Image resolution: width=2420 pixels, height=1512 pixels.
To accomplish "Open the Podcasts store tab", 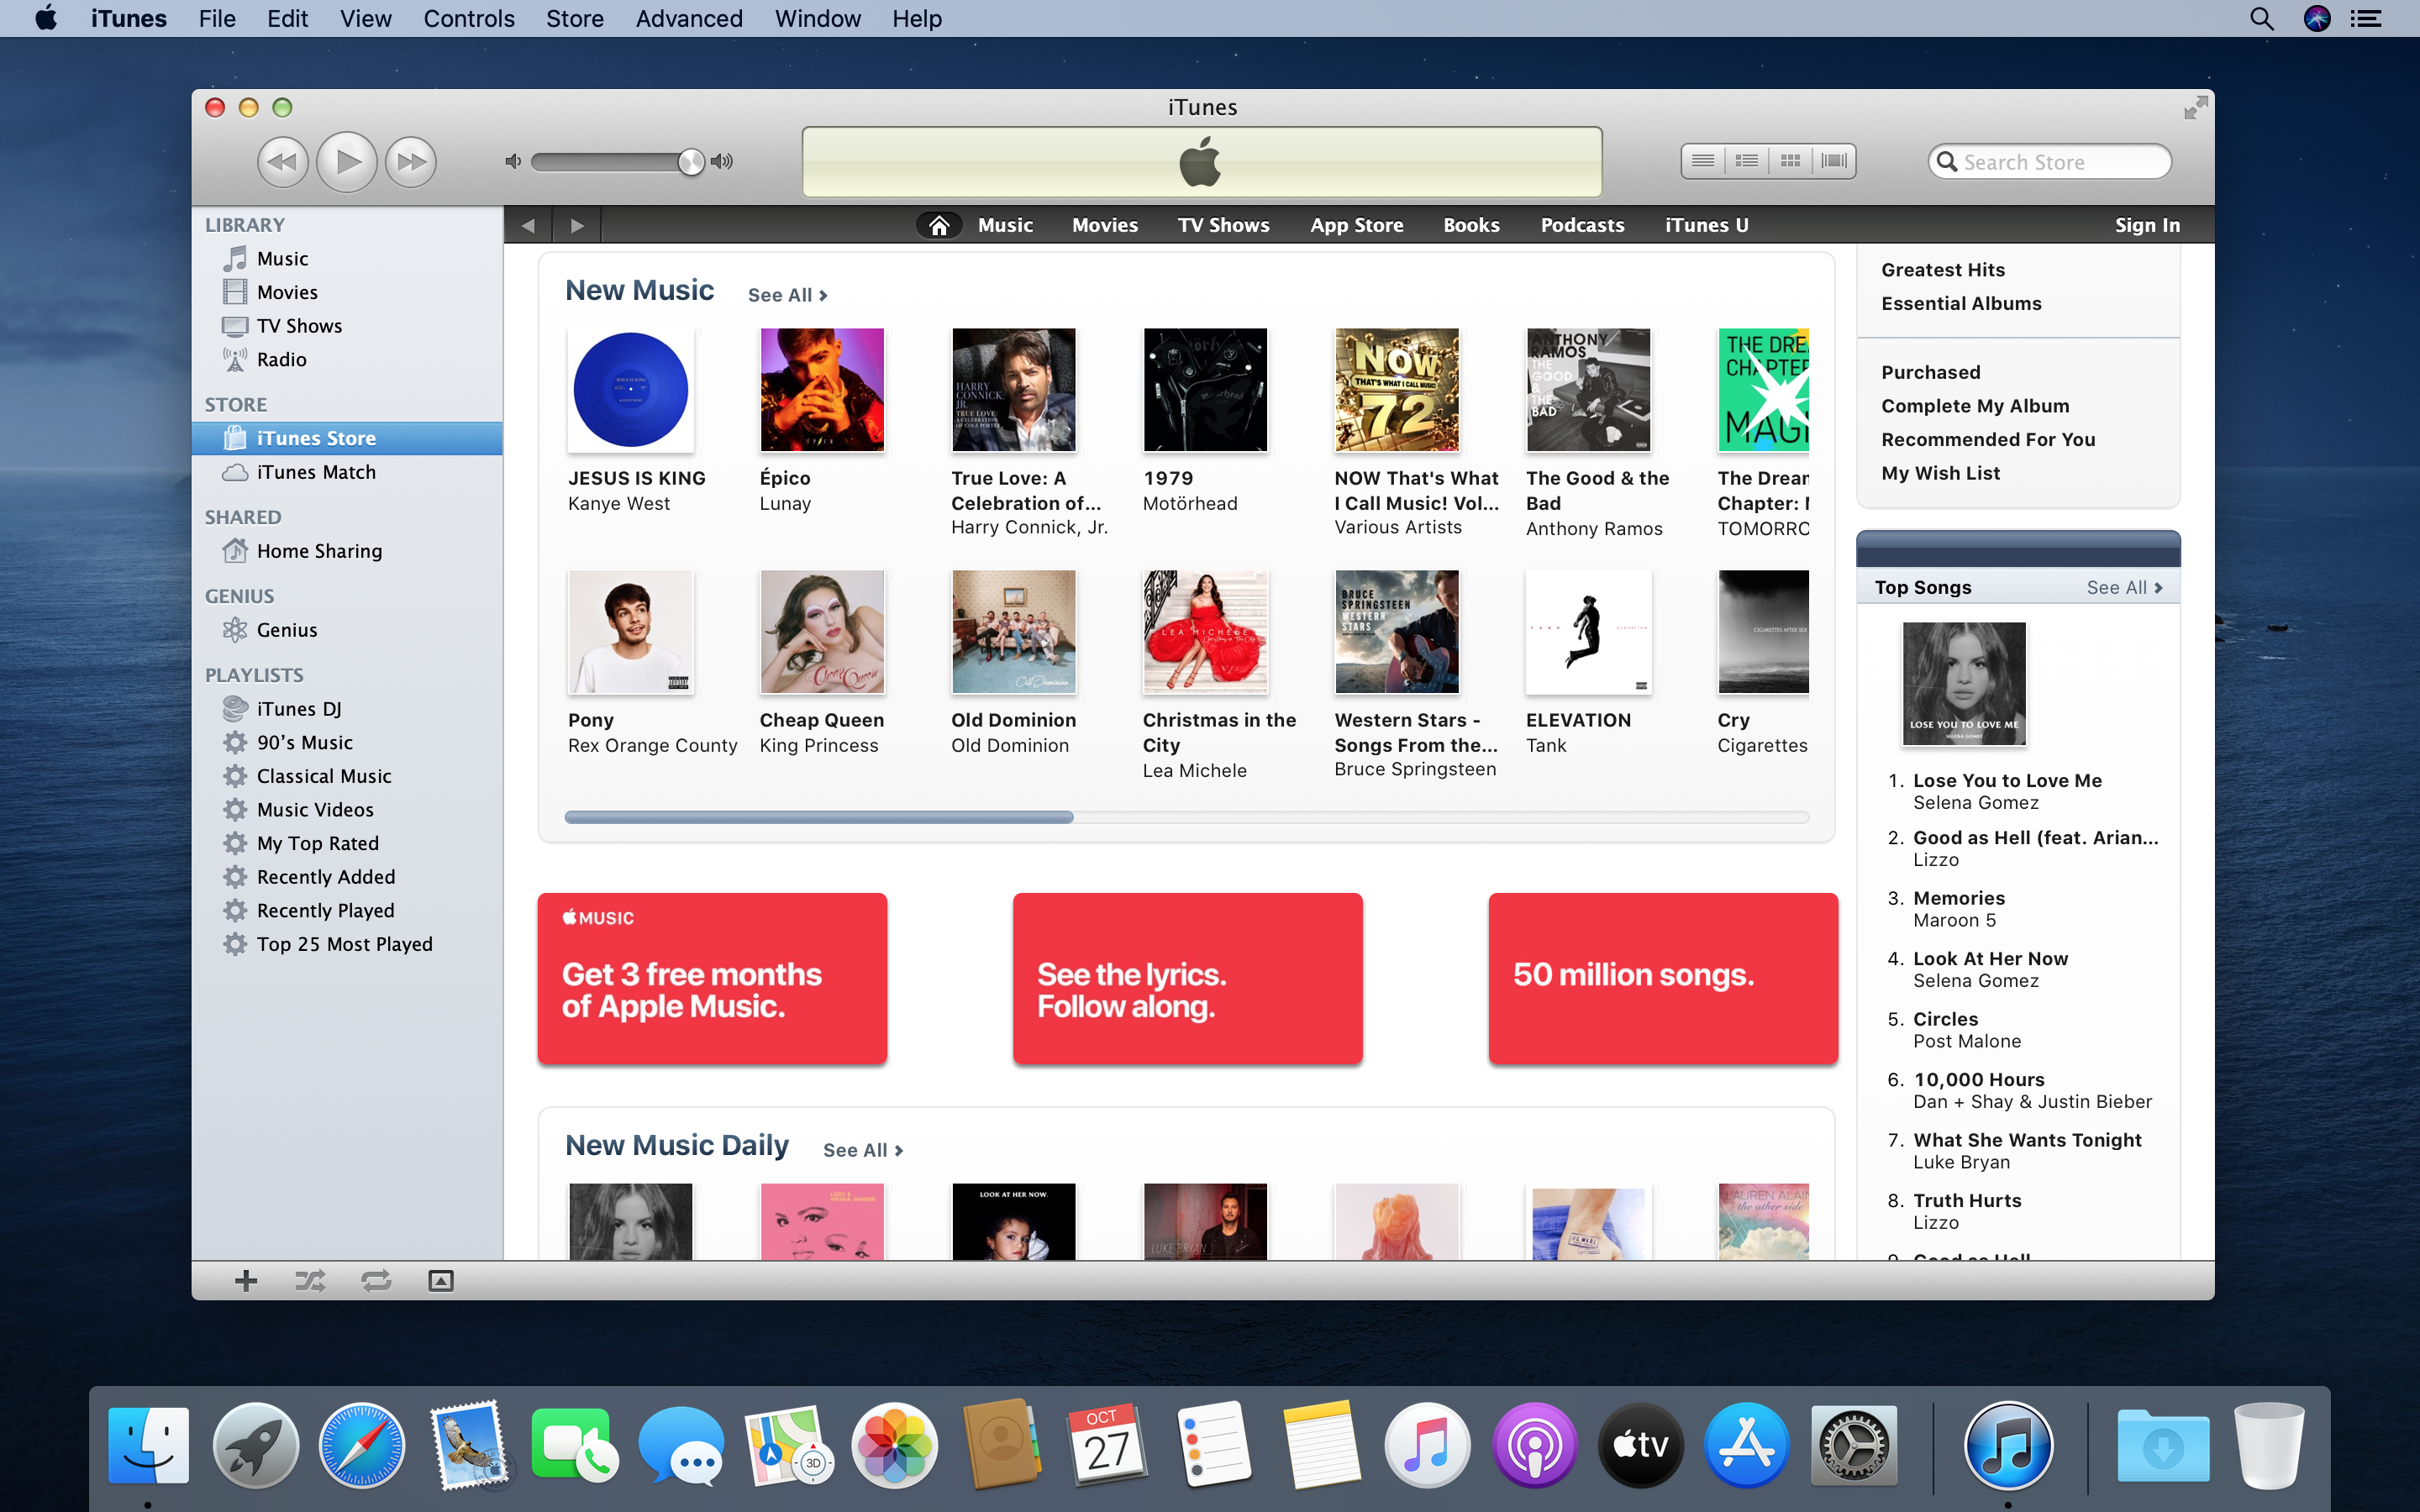I will pos(1582,225).
